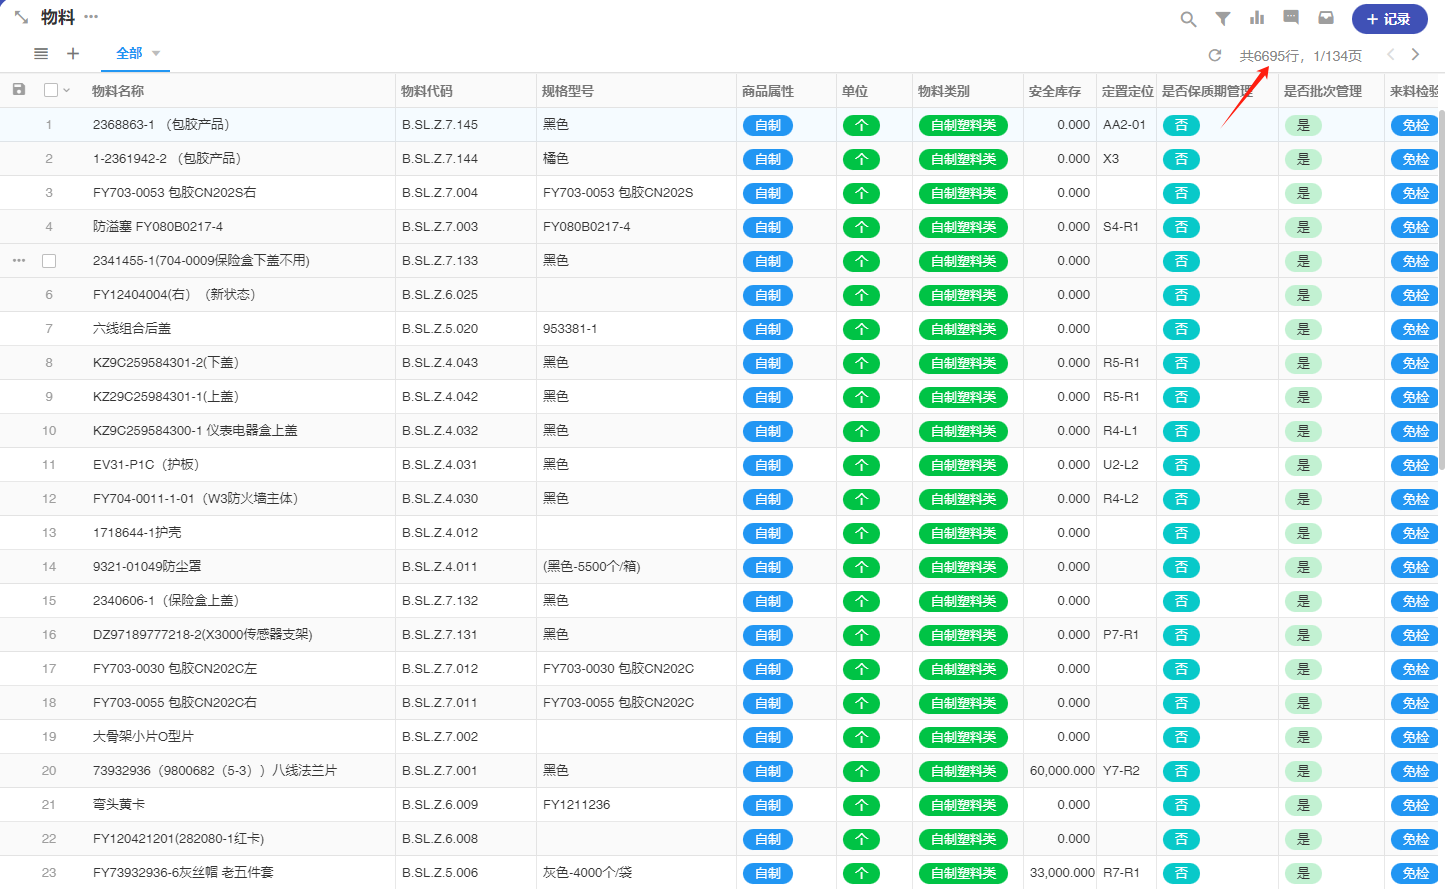This screenshot has width=1445, height=889.
Task: Add a new view with the plus icon
Action: [73, 54]
